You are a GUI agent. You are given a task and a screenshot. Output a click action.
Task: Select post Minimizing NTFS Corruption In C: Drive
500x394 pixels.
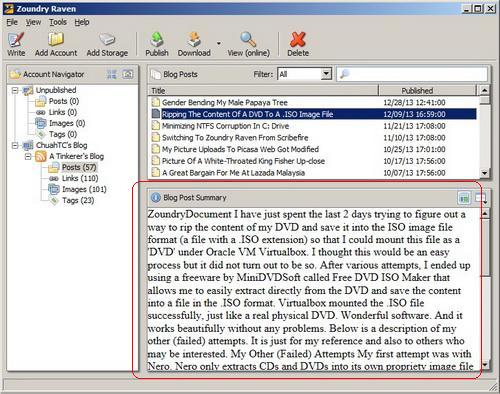tap(225, 126)
